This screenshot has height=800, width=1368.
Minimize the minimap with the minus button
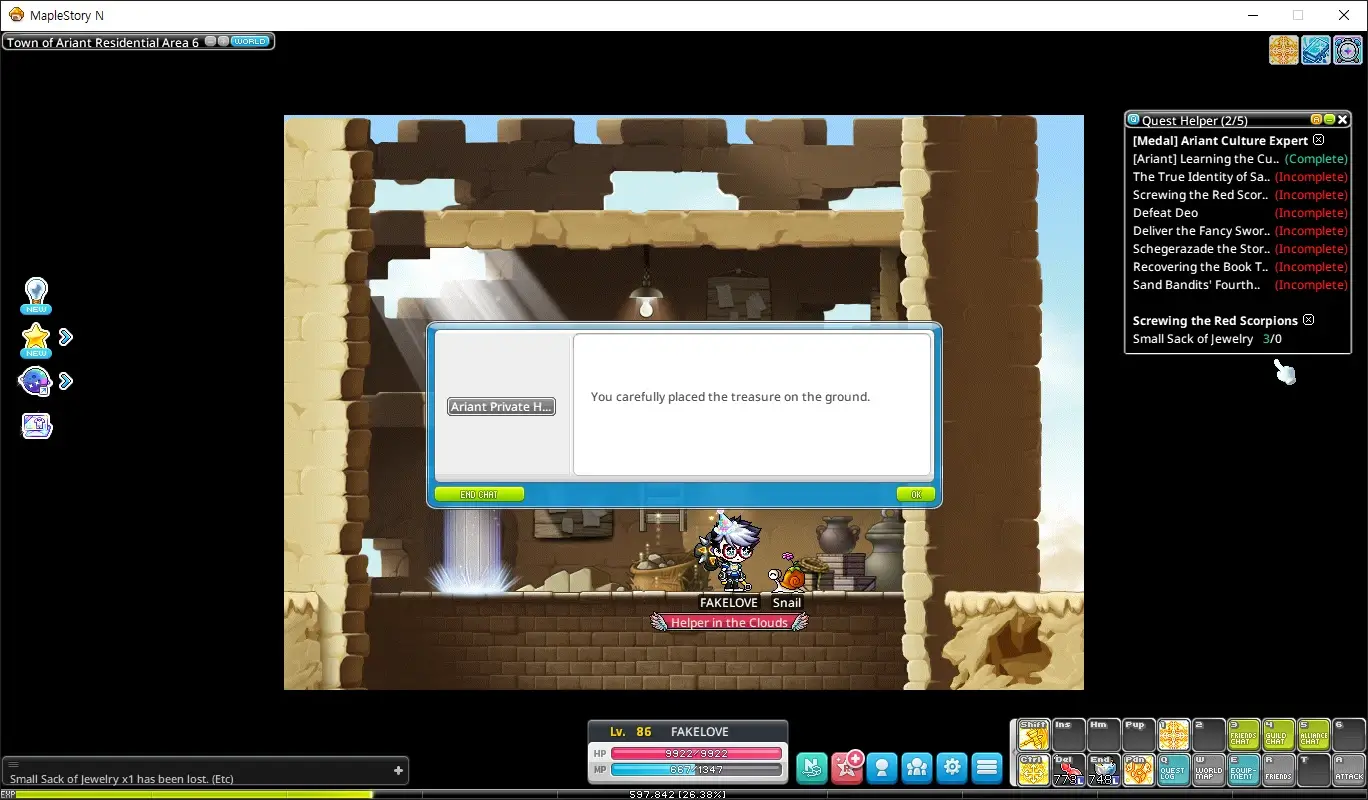click(211, 41)
